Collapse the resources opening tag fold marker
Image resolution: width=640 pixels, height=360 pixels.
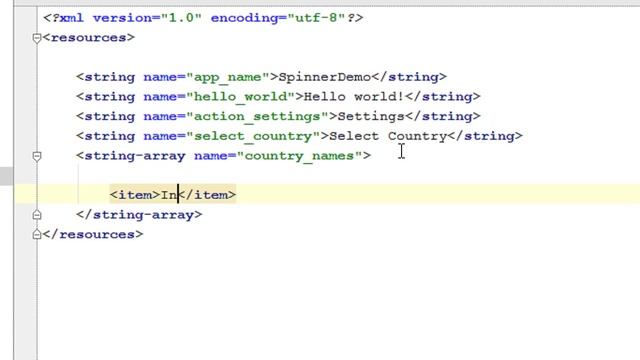37,38
